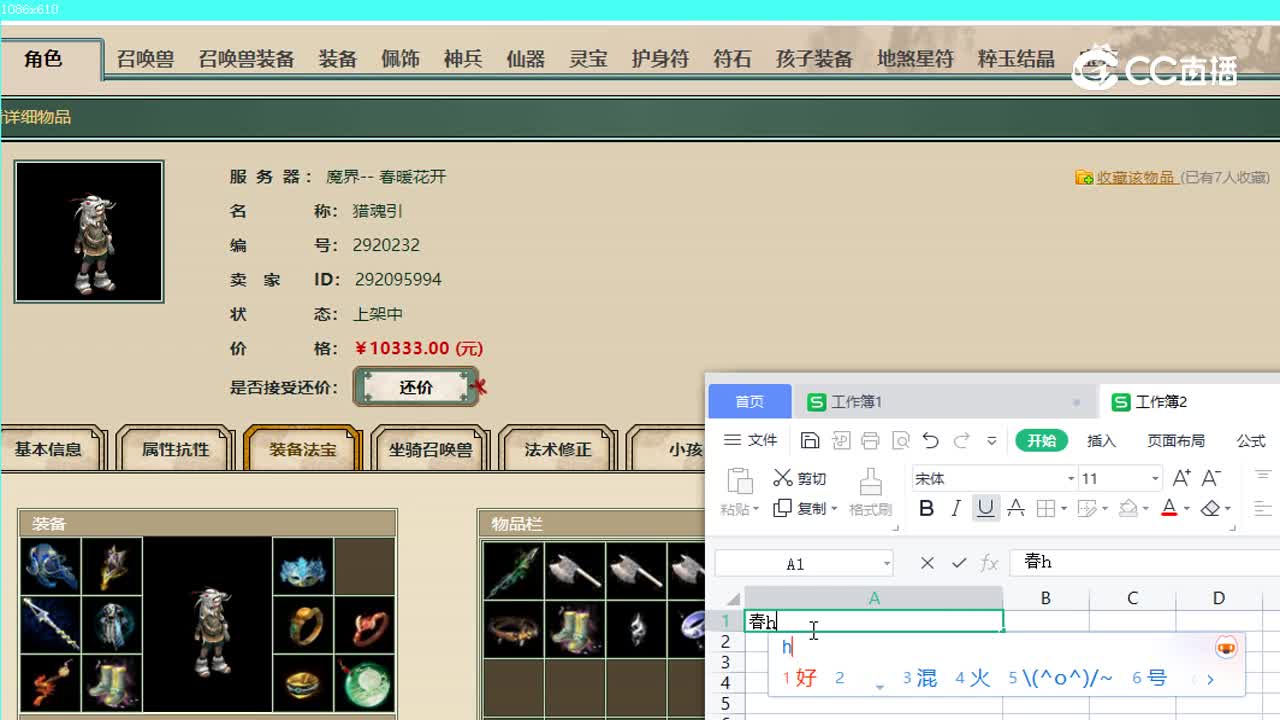This screenshot has height=720, width=1280.
Task: Click the Print icon in WPS toolbar
Action: tap(870, 441)
